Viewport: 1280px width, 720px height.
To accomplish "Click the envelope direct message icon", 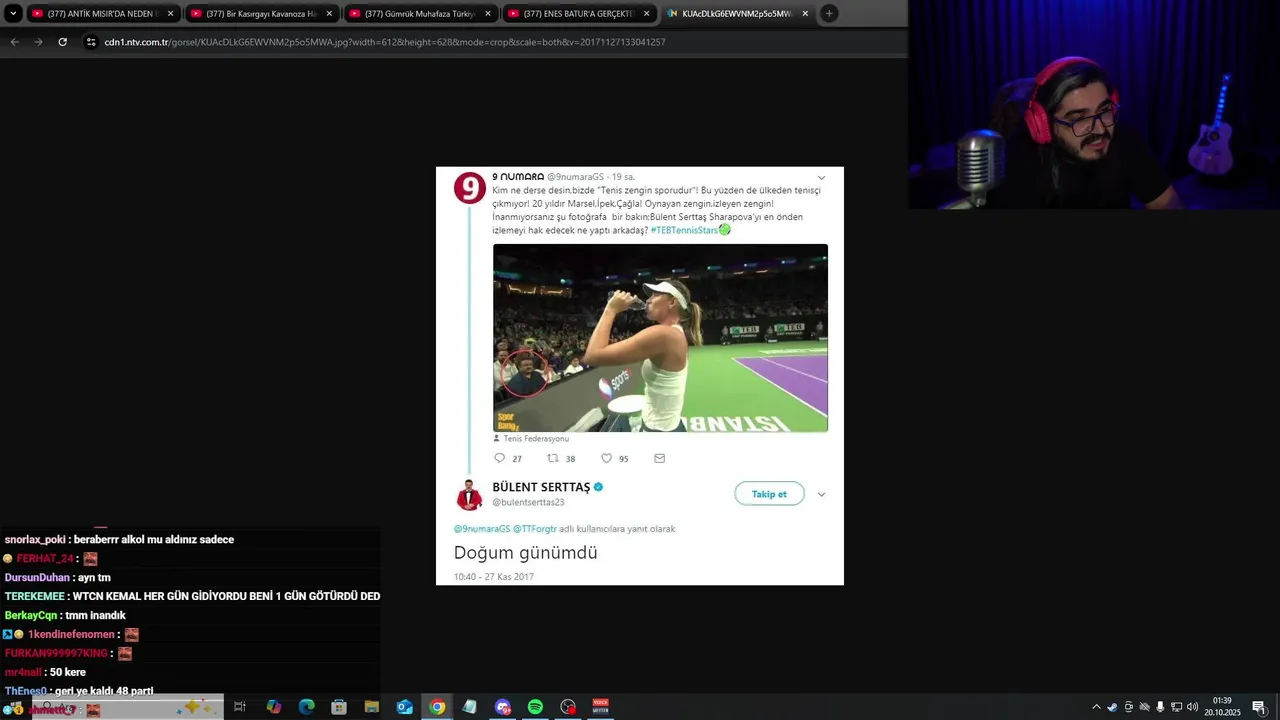I will (x=659, y=458).
